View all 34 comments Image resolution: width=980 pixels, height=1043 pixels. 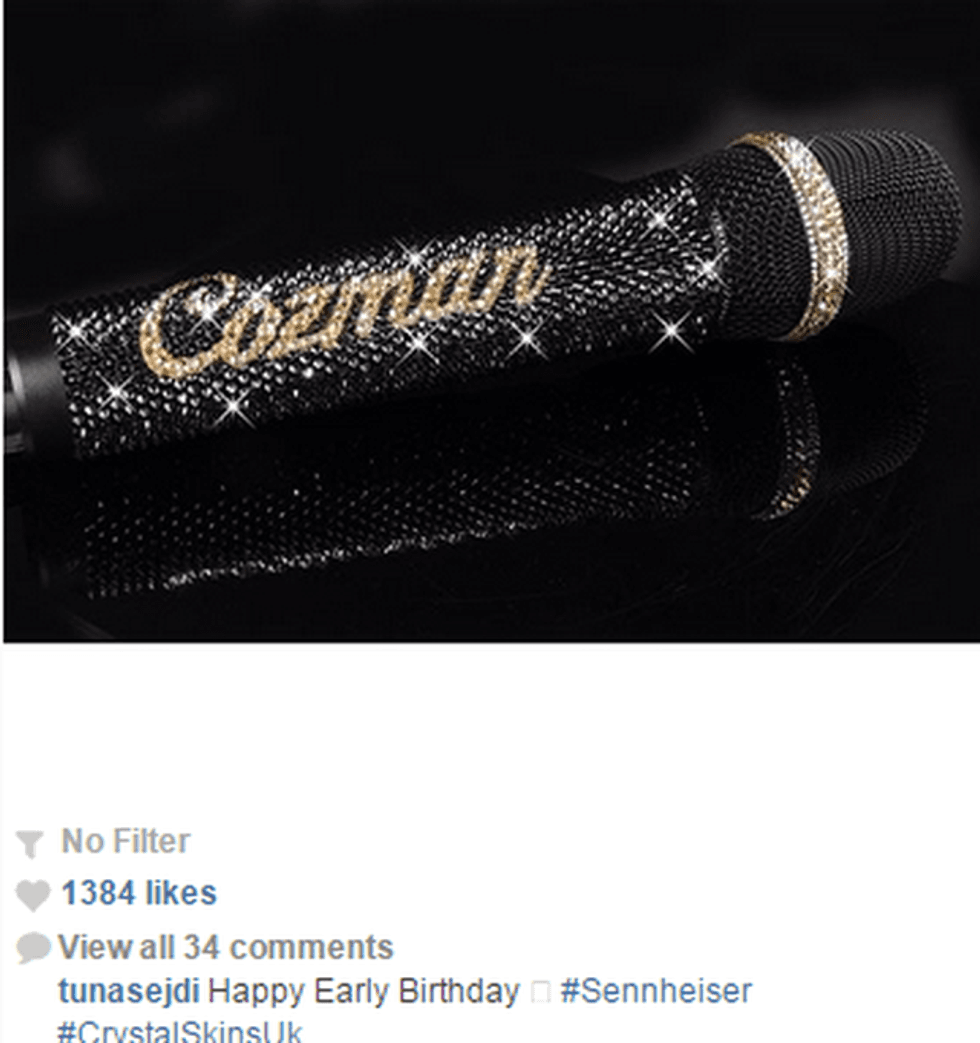point(226,947)
